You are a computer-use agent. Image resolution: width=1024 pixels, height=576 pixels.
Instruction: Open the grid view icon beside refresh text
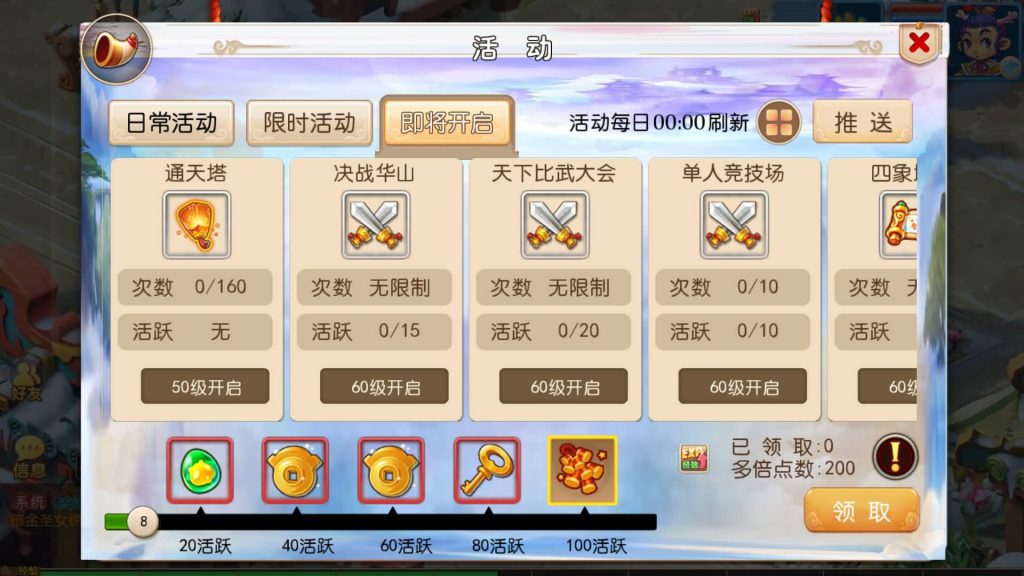(x=779, y=122)
